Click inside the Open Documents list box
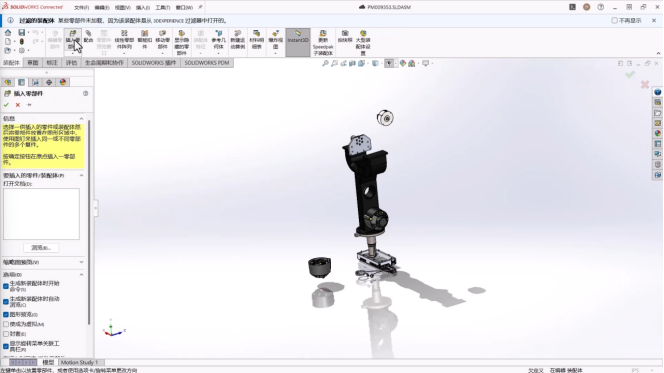This screenshot has width=664, height=373. pyautogui.click(x=41, y=214)
